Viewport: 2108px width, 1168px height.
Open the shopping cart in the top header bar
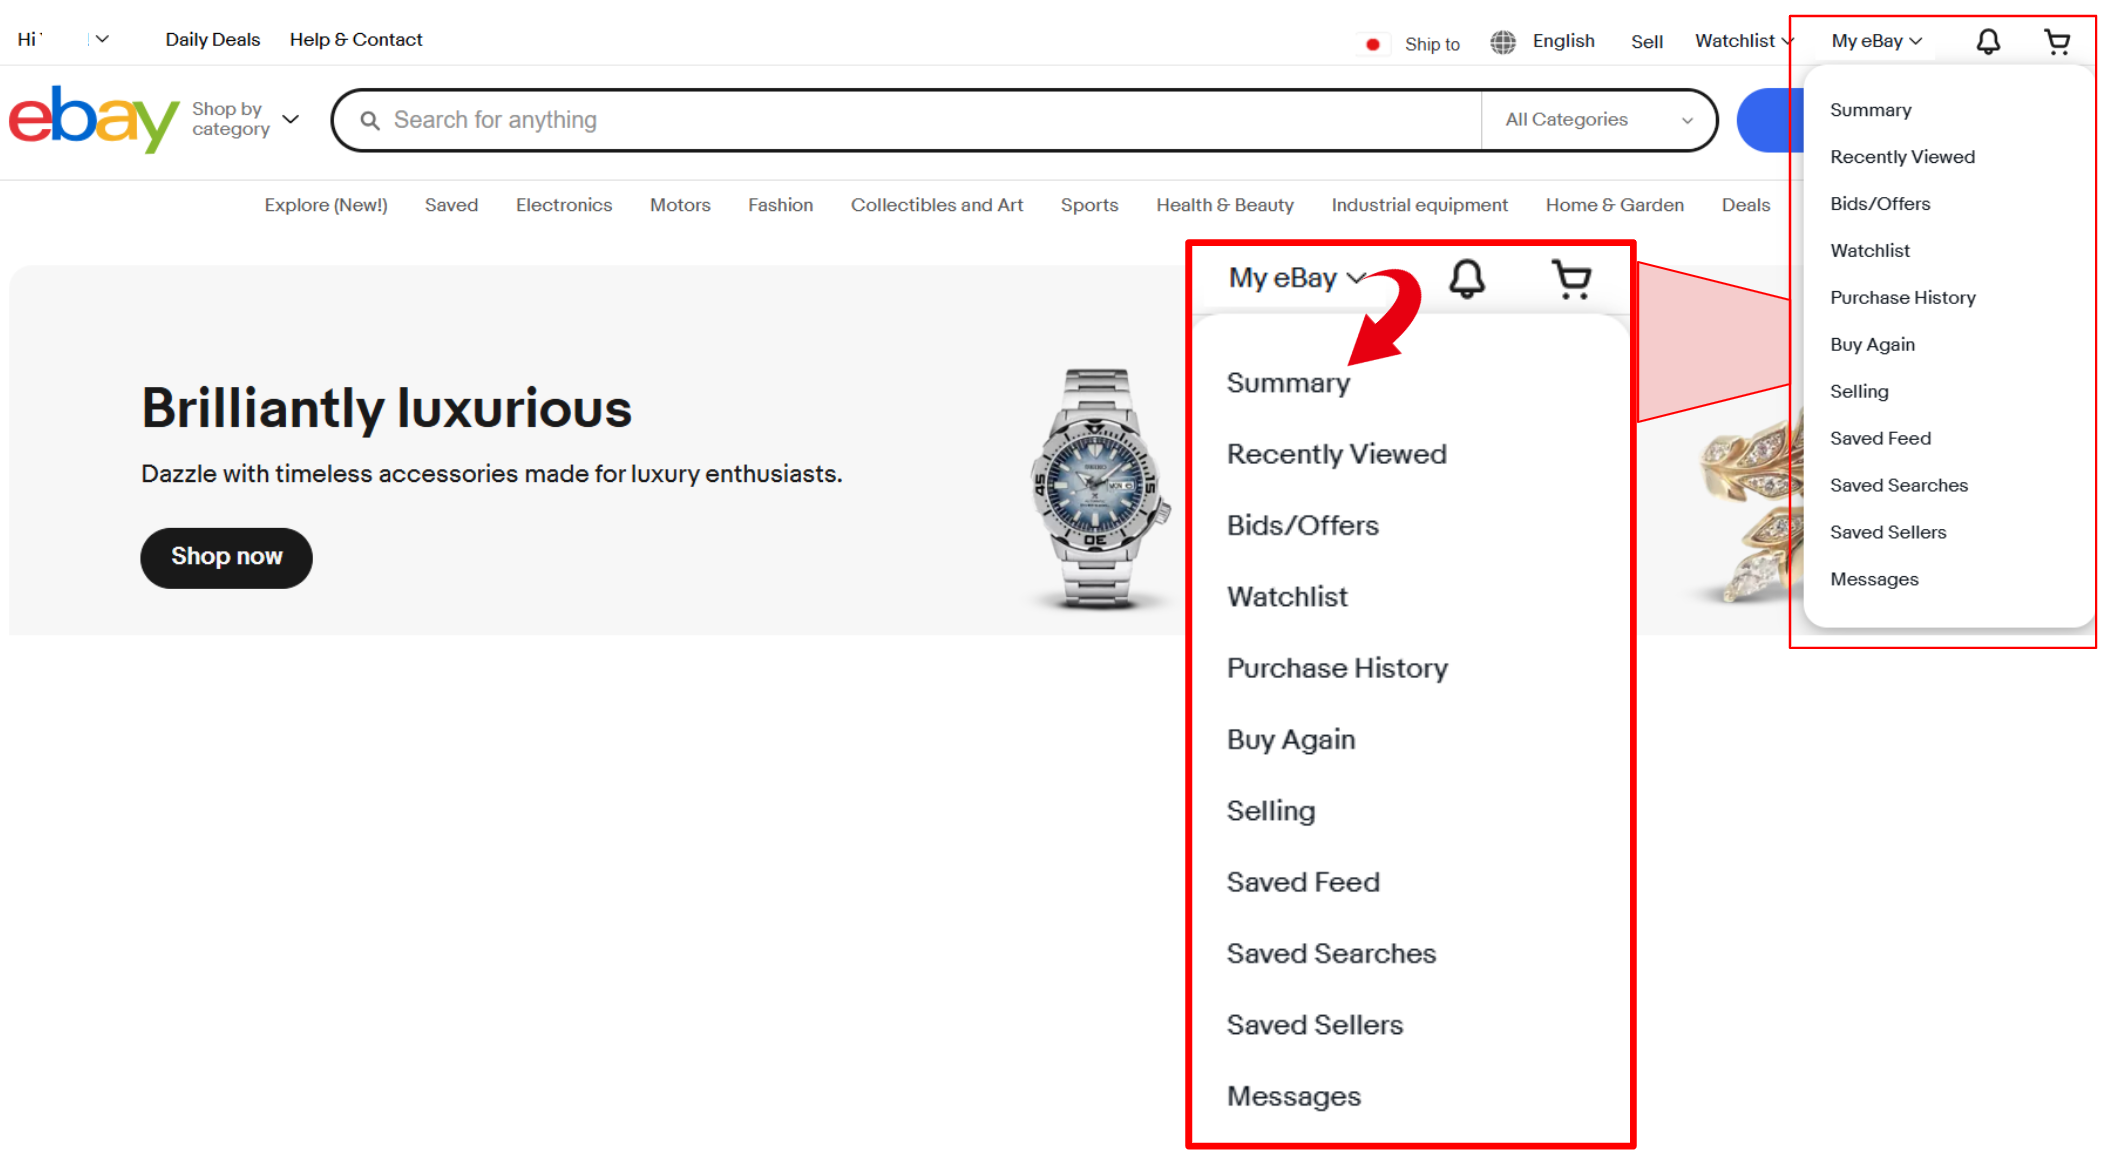click(2057, 41)
